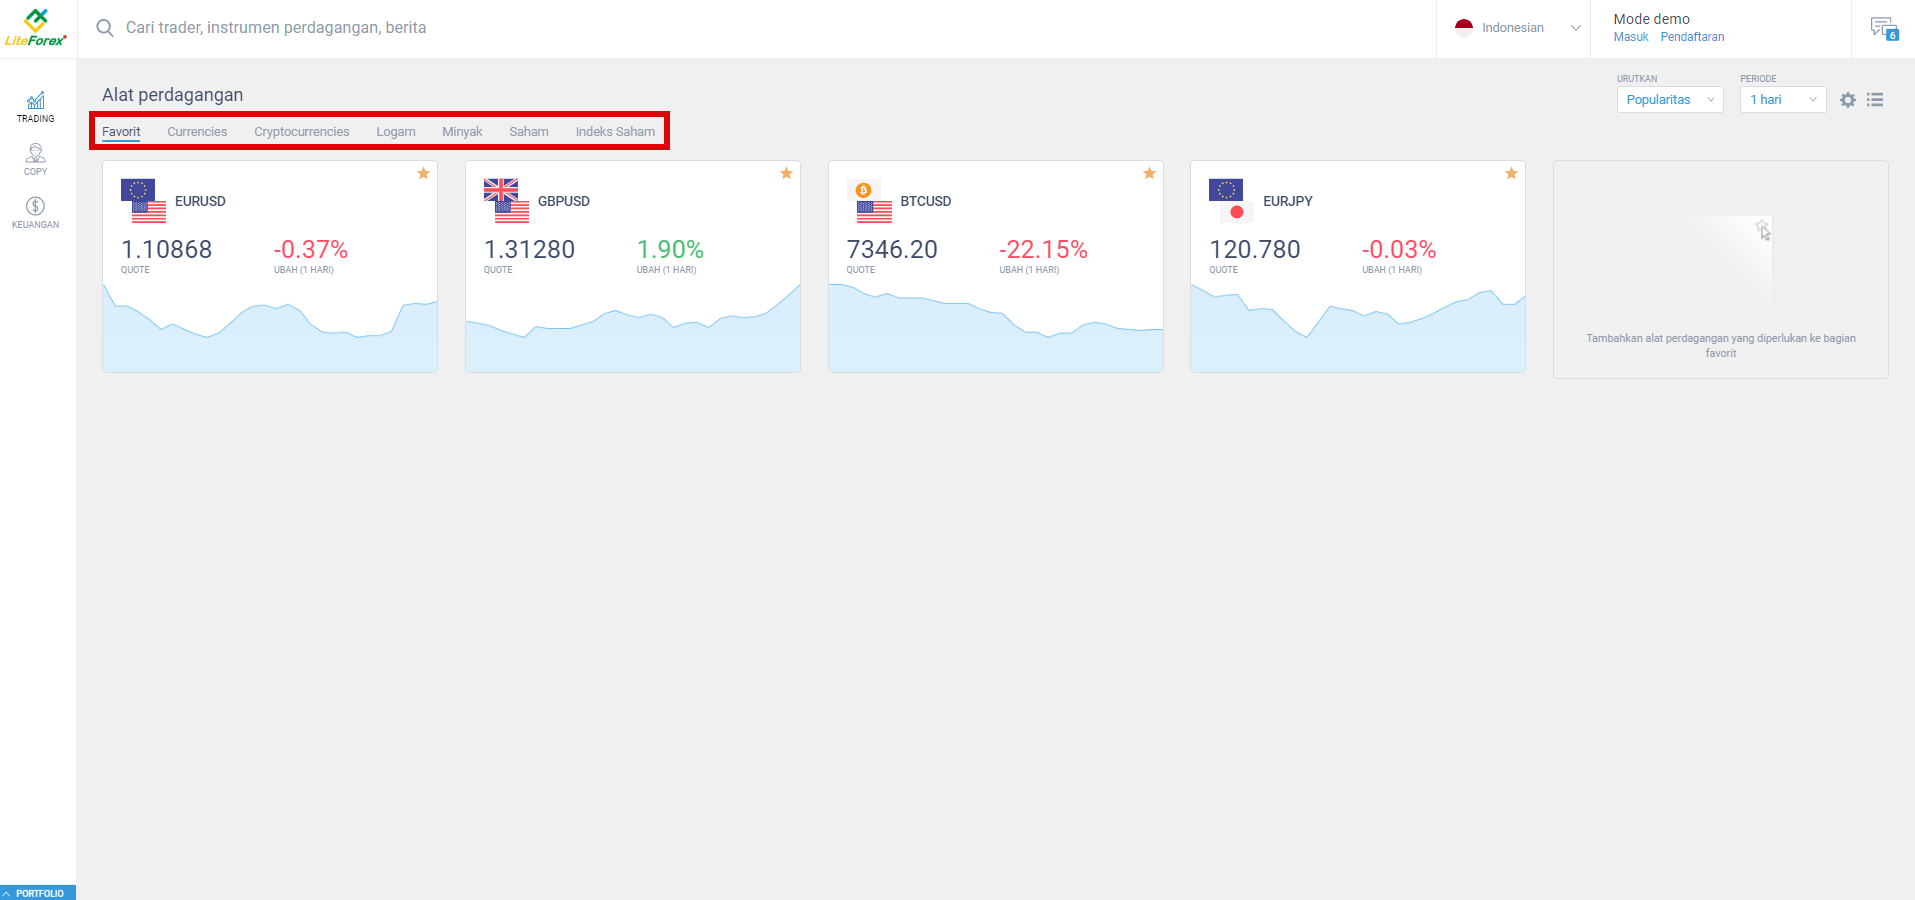Click the search magnifier icon

[104, 28]
